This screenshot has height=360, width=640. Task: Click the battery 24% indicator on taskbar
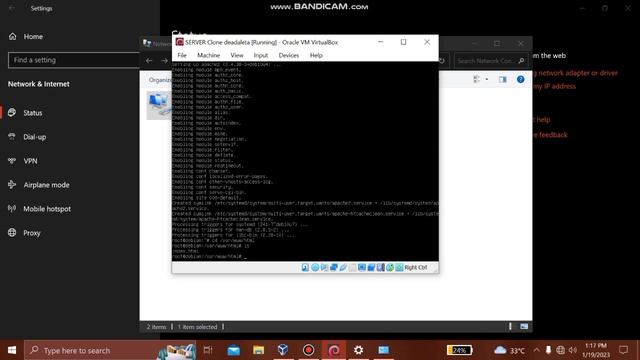click(459, 350)
